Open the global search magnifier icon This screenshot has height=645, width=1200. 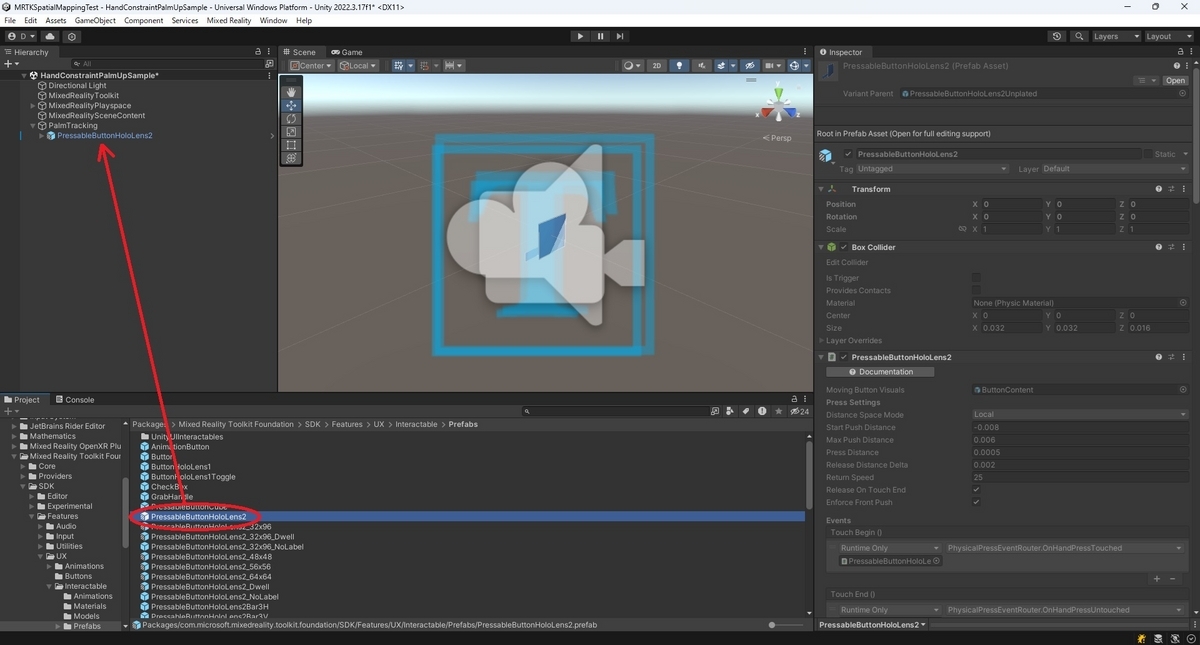click(x=1079, y=36)
